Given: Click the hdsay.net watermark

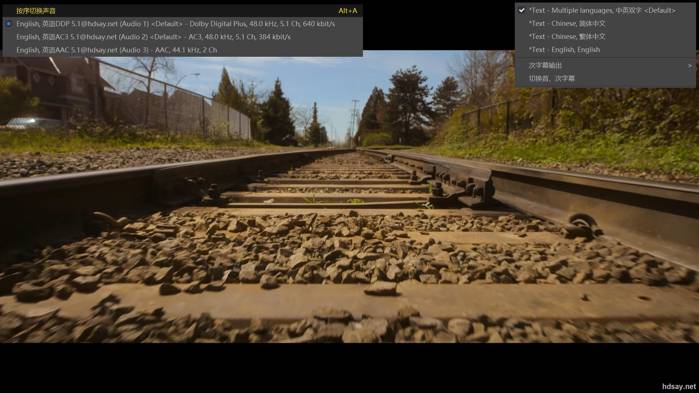Looking at the screenshot, I should [678, 386].
